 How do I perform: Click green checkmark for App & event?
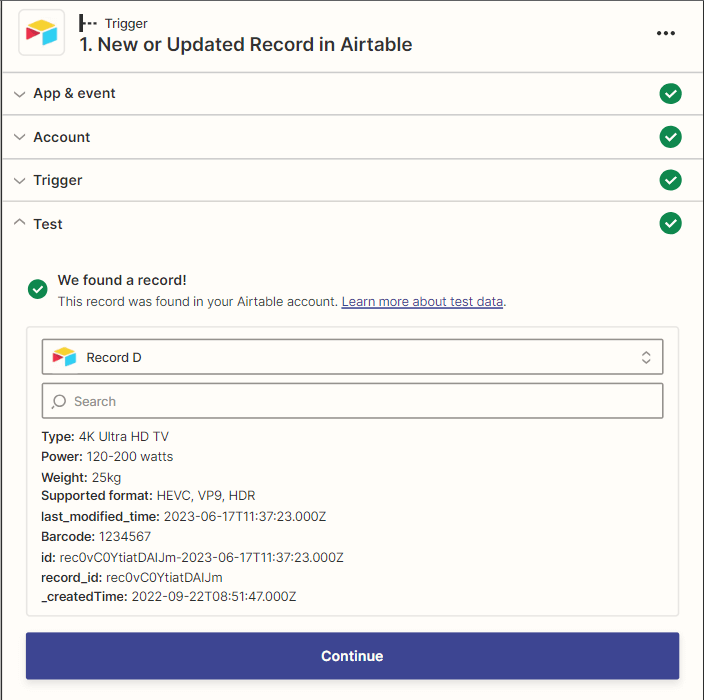[670, 93]
